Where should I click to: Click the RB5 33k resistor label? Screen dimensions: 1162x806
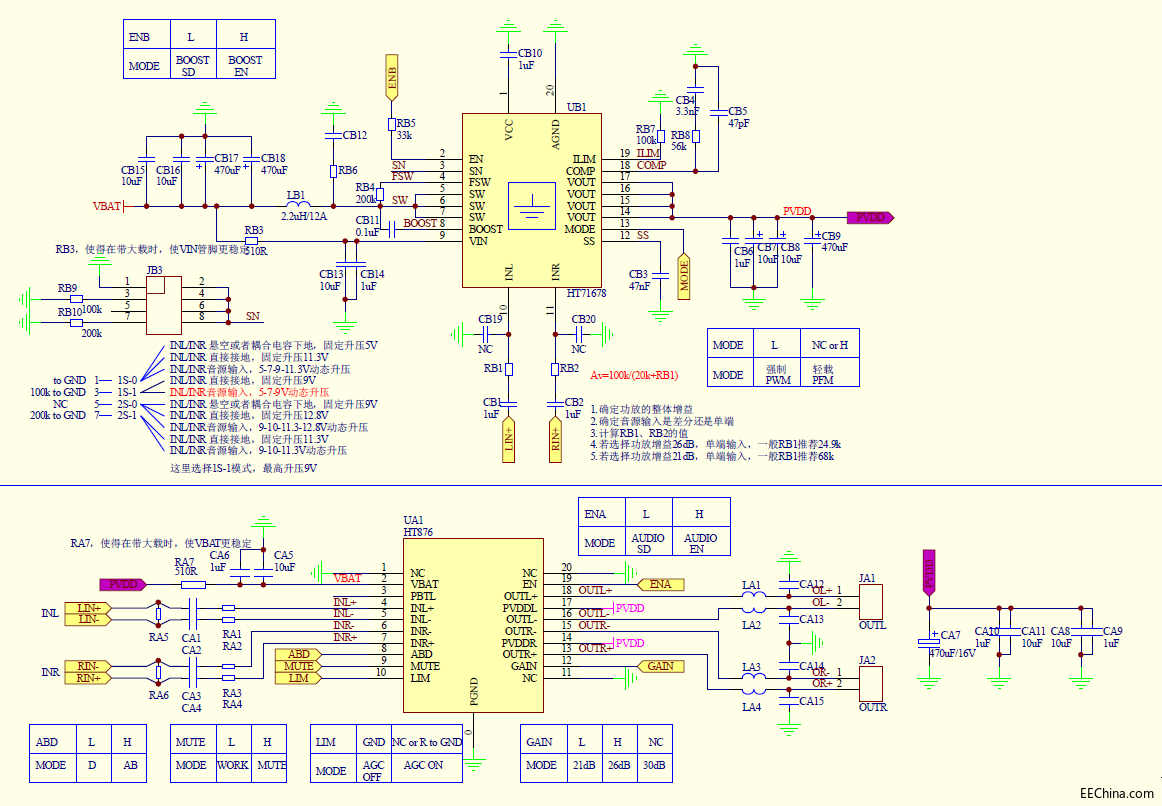pyautogui.click(x=405, y=130)
